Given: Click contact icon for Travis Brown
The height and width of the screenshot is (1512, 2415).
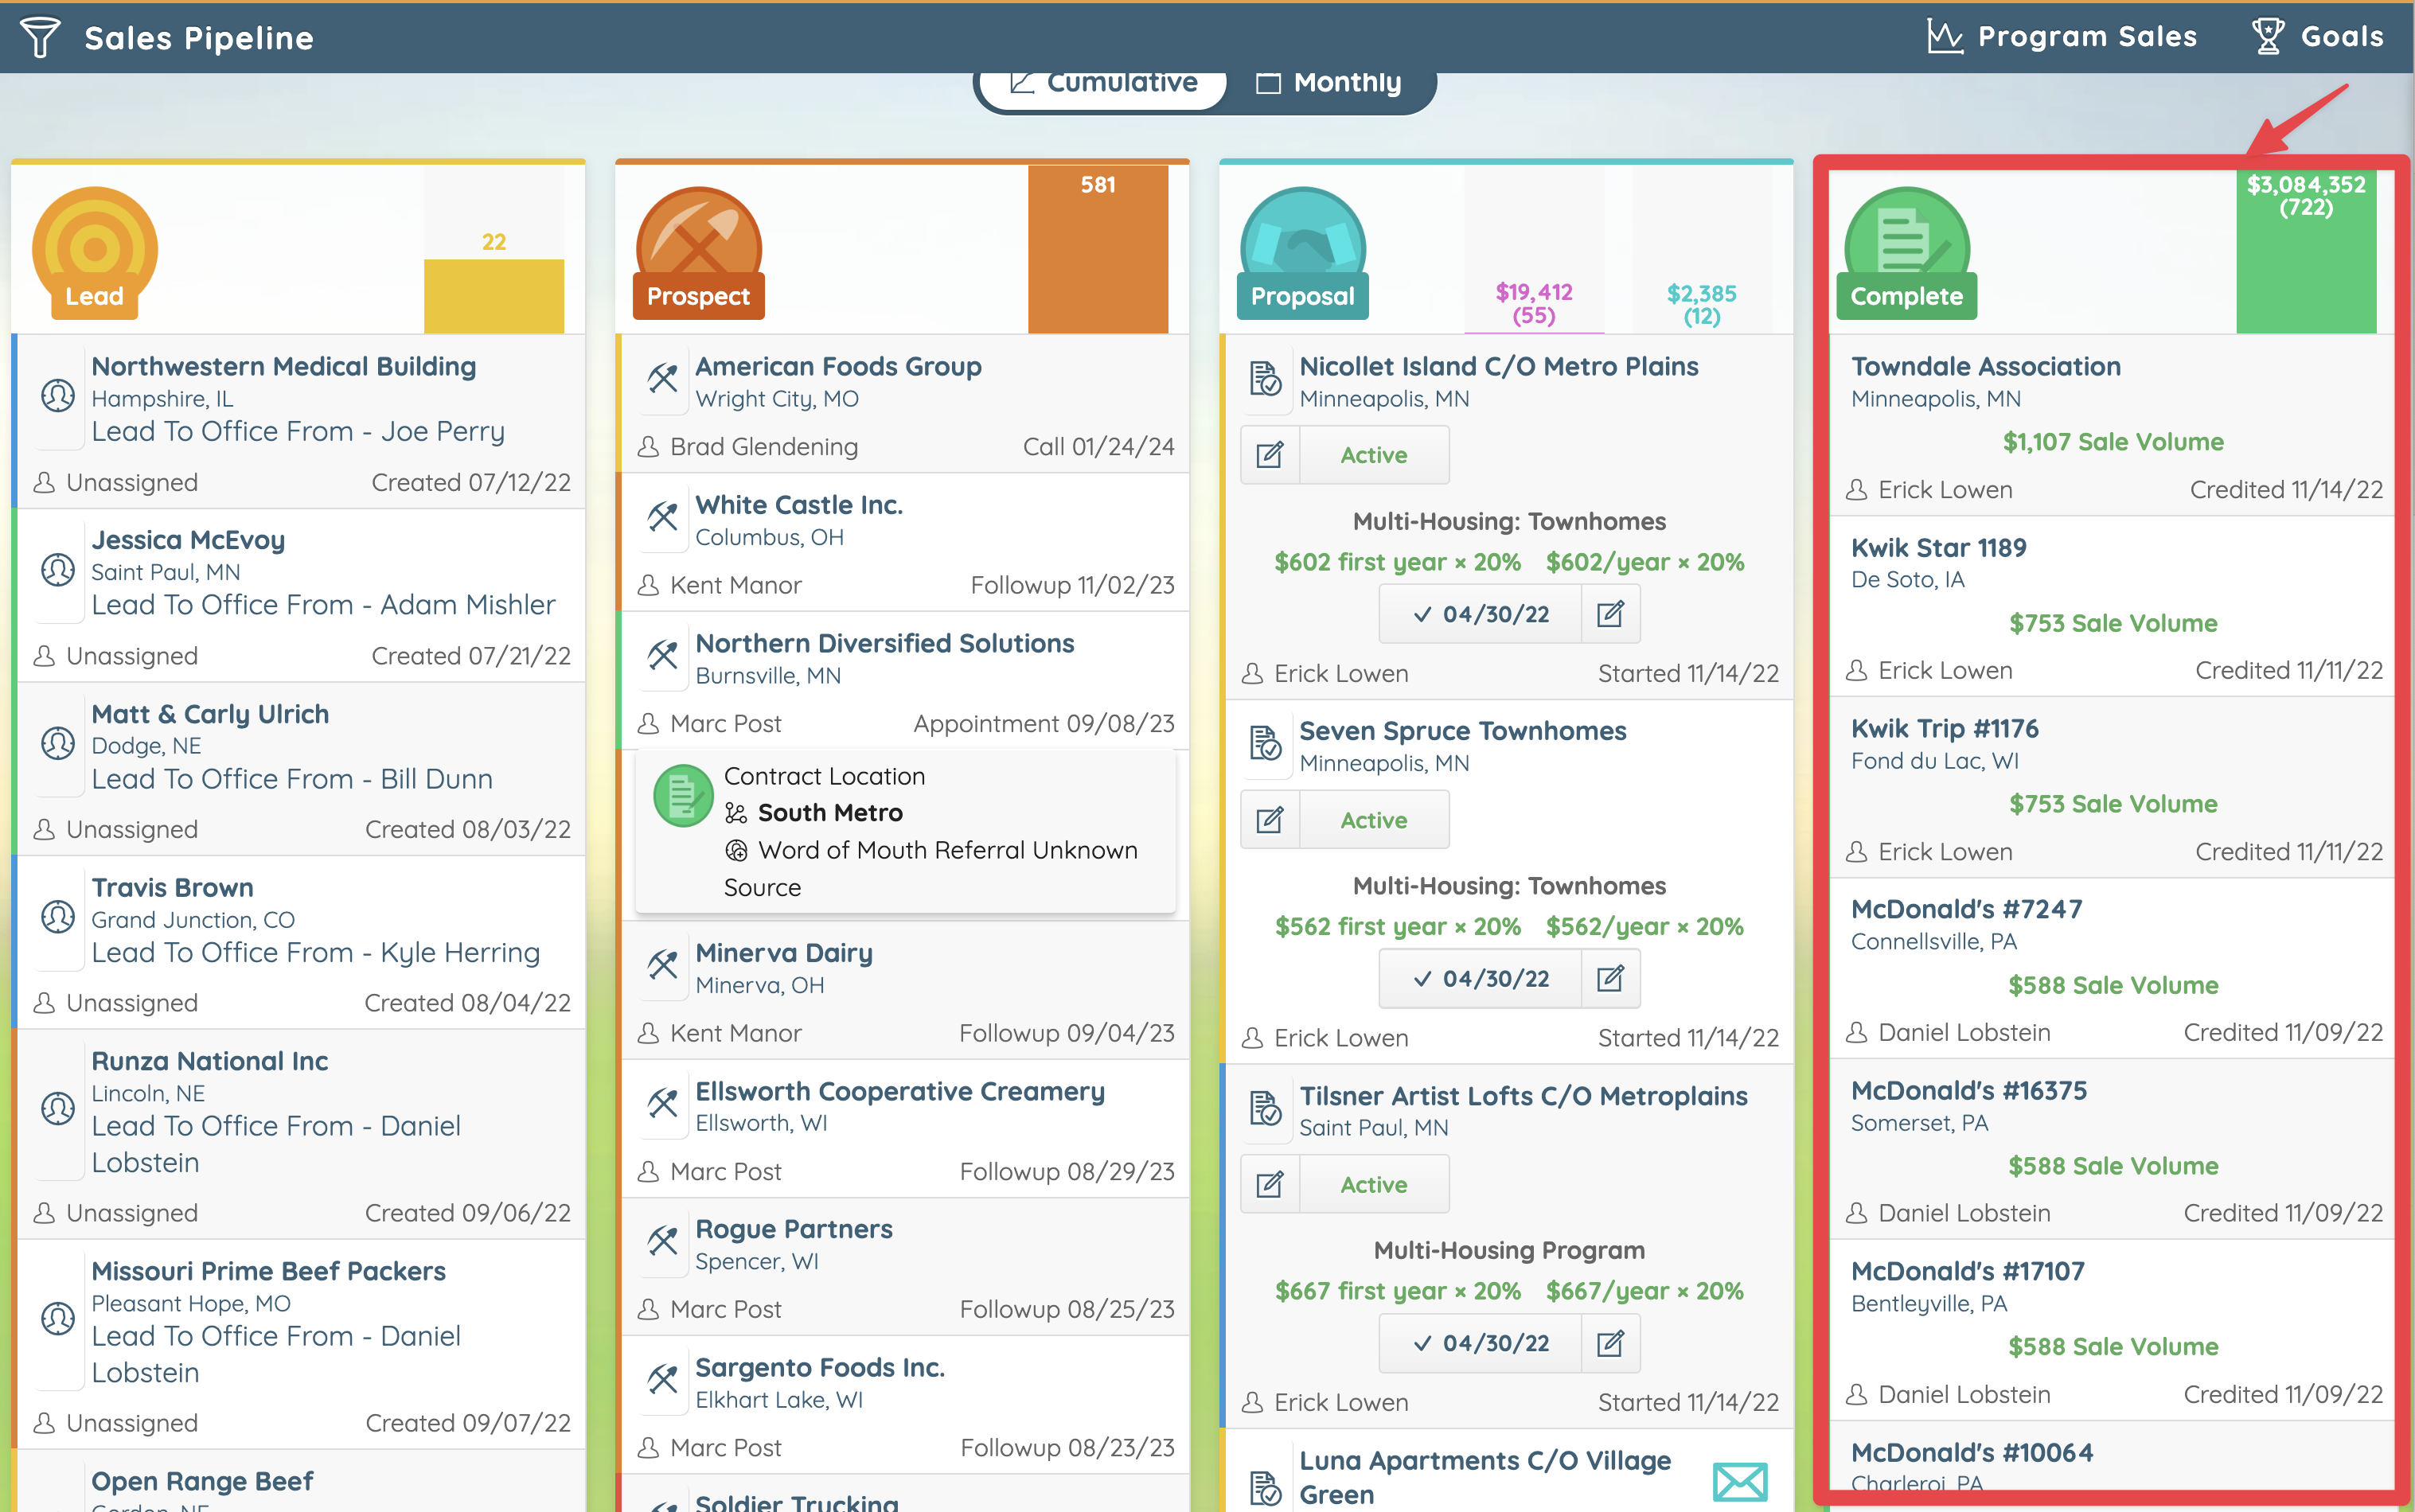Looking at the screenshot, I should (x=58, y=917).
